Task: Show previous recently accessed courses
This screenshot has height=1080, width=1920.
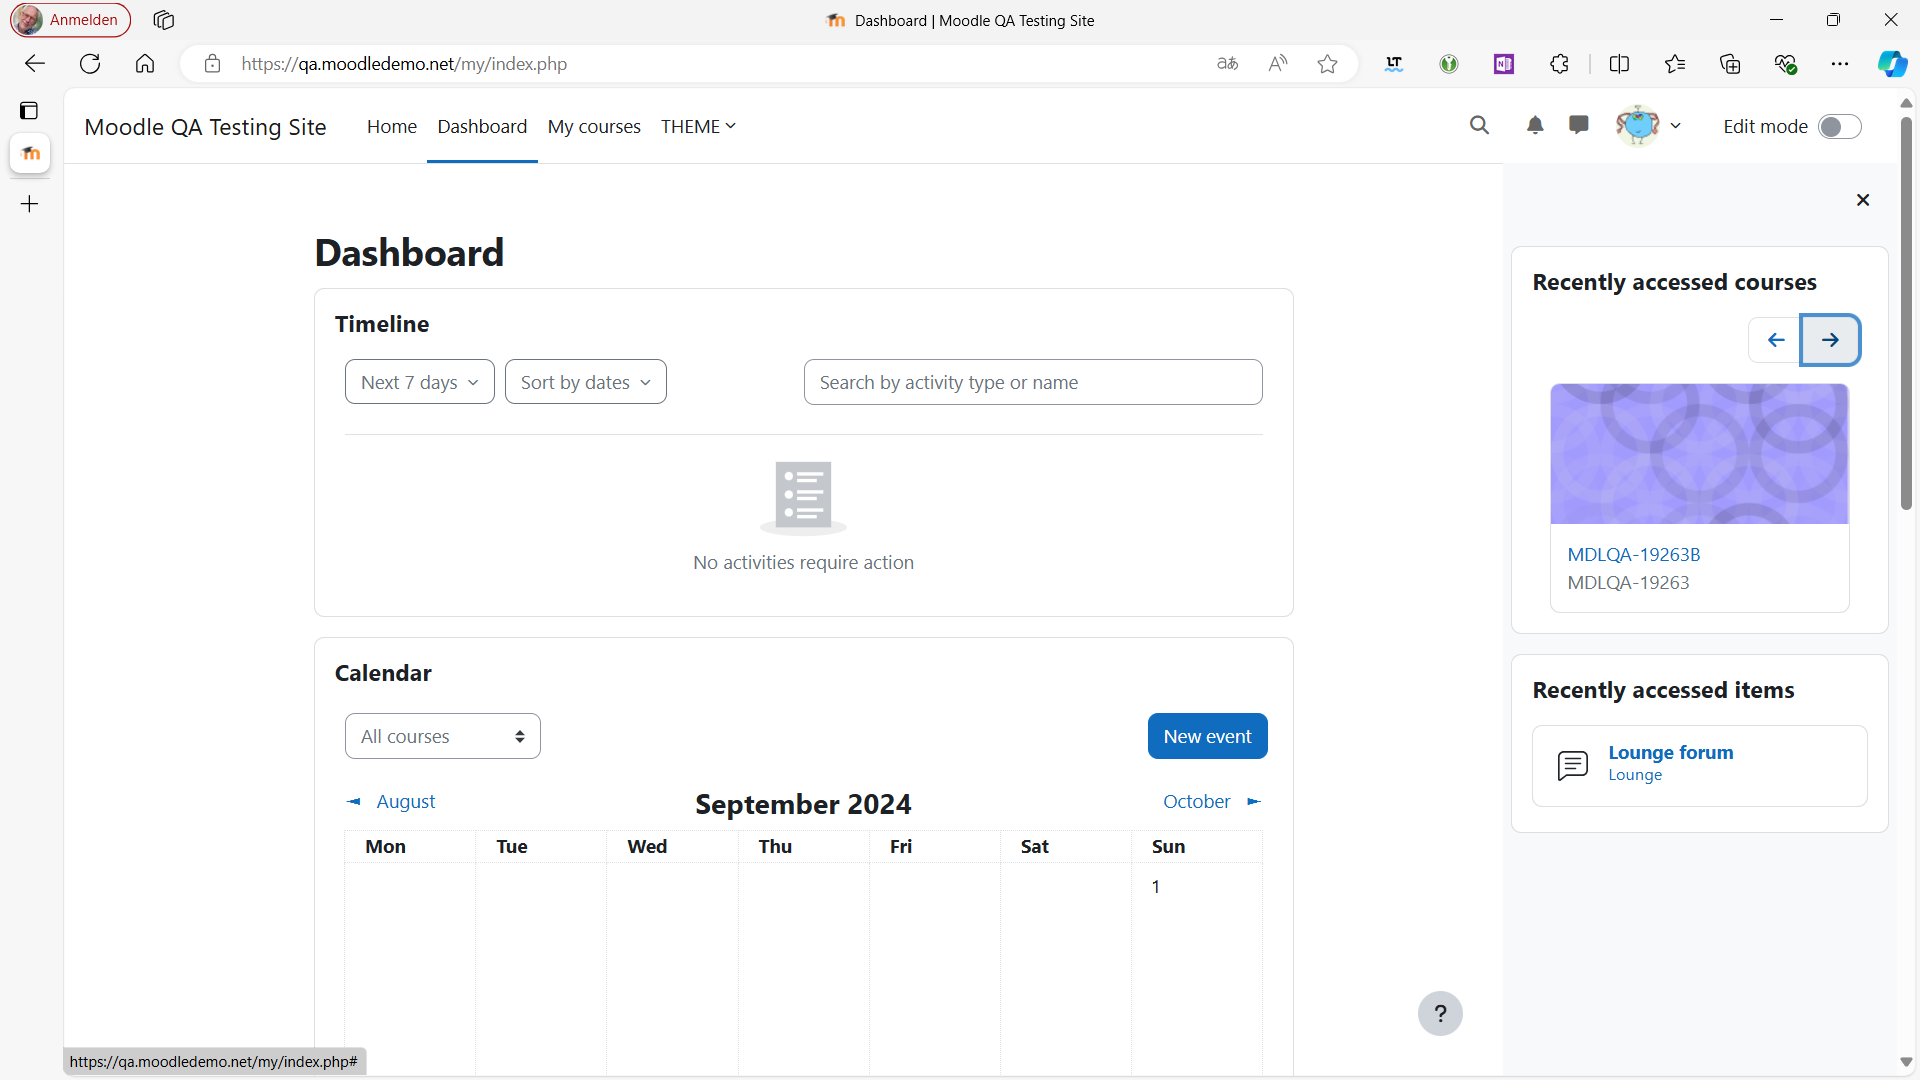Action: click(1775, 340)
